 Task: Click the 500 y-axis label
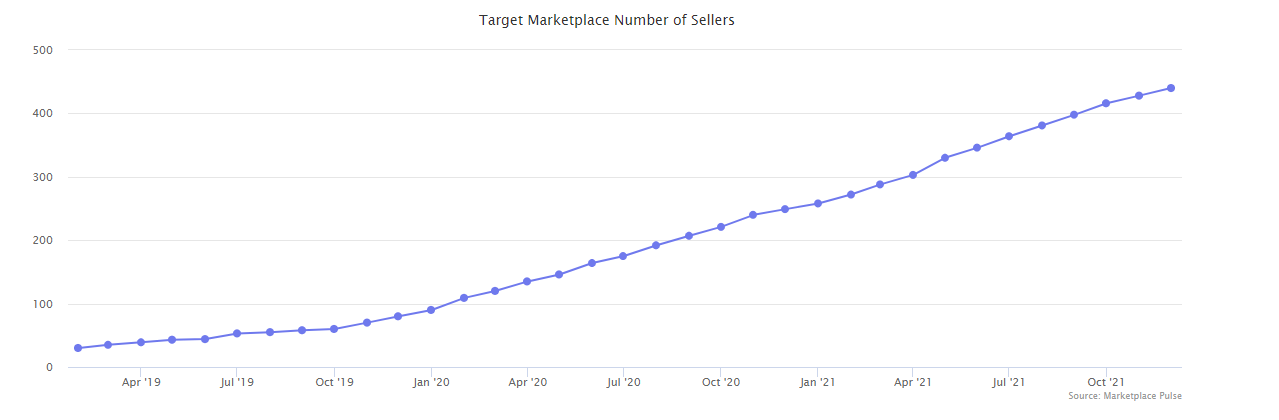tap(43, 50)
